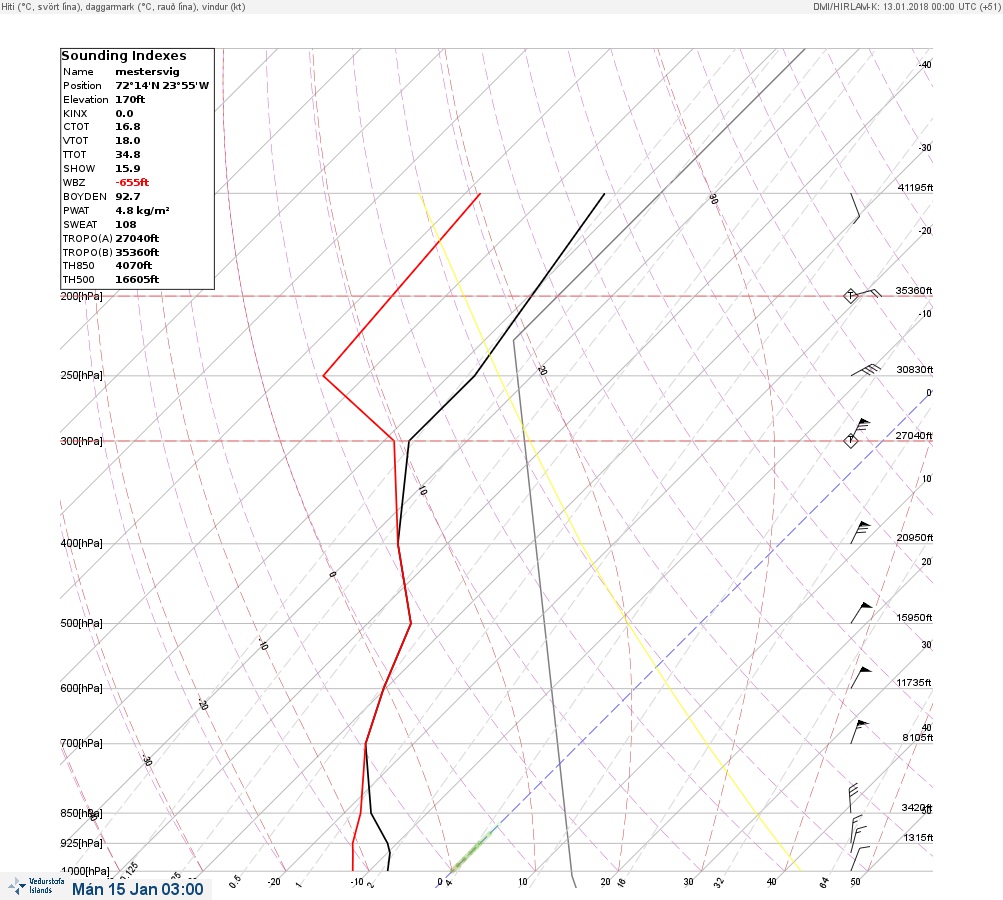The height and width of the screenshot is (900, 1003).
Task: Click the VTOT value 18.0
Action: coord(127,141)
